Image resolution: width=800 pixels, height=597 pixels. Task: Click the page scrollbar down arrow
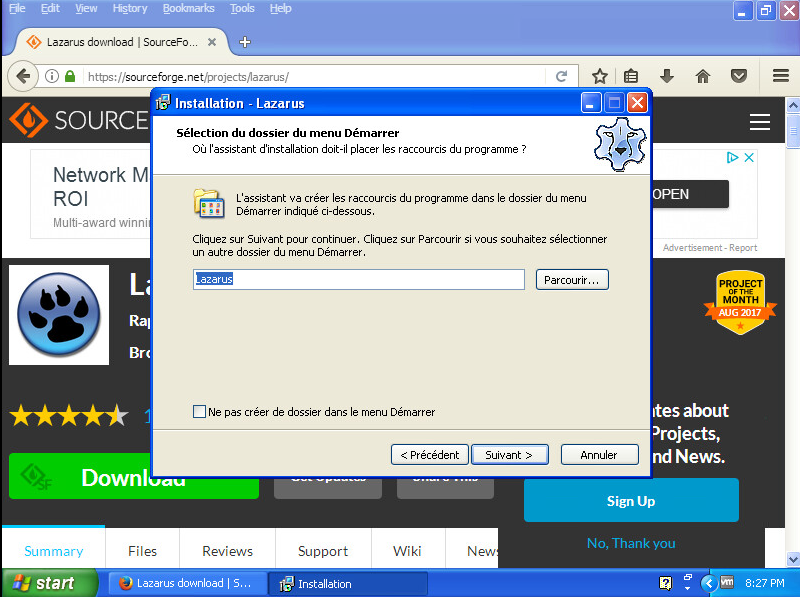793,560
